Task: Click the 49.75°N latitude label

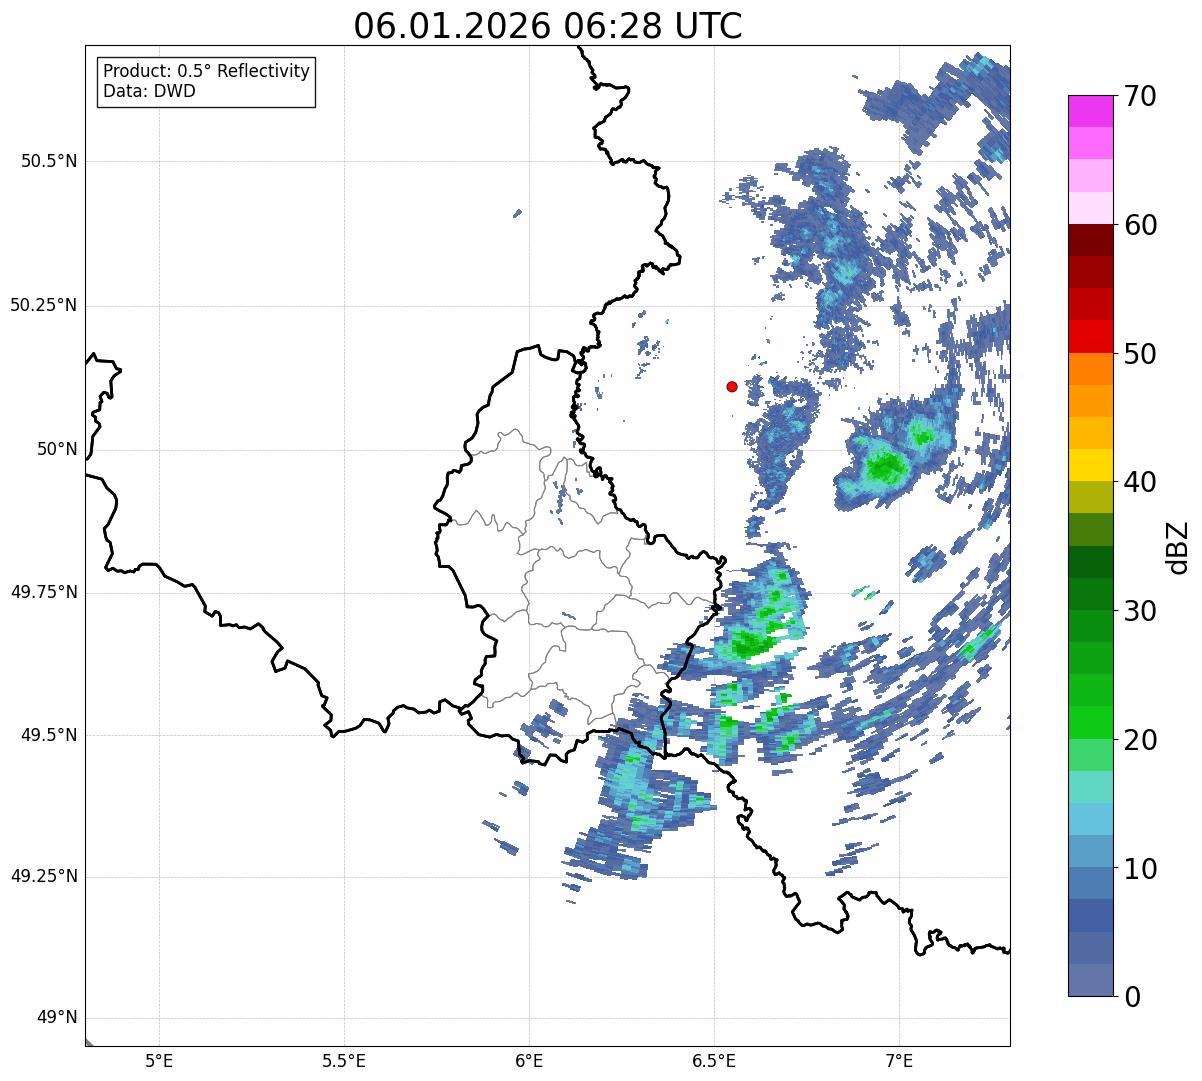Action: point(43,592)
